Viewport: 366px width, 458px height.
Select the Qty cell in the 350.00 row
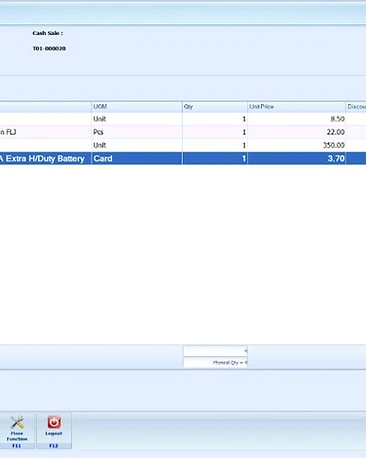215,145
